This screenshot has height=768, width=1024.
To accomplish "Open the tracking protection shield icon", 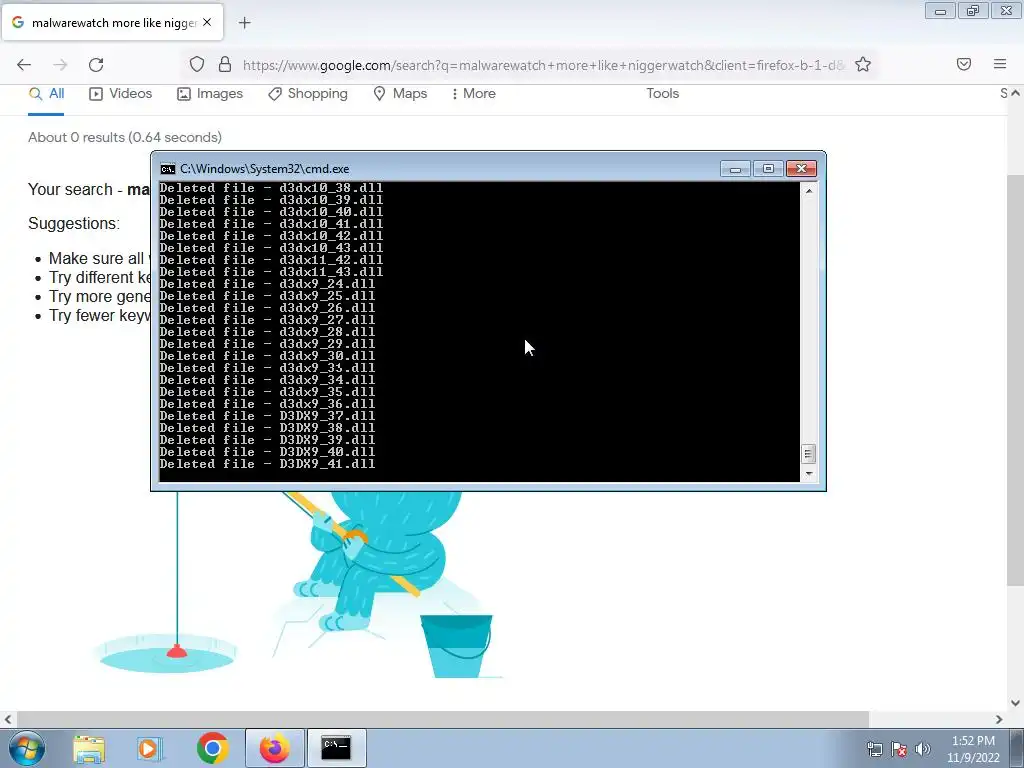I will point(197,64).
